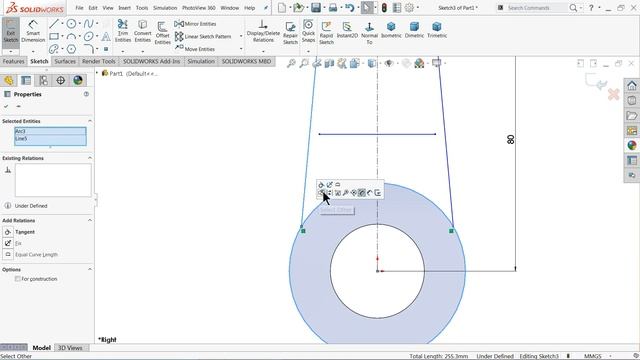Select the Line sketch tool

53,24
